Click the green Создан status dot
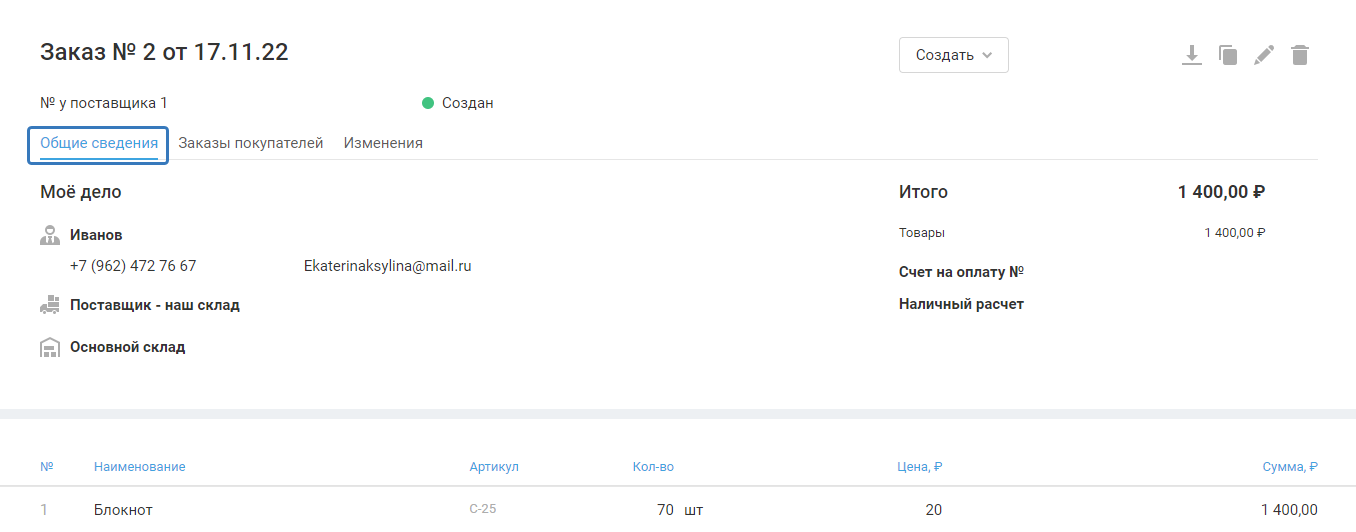Screen dimensions: 1356x532 tap(428, 103)
